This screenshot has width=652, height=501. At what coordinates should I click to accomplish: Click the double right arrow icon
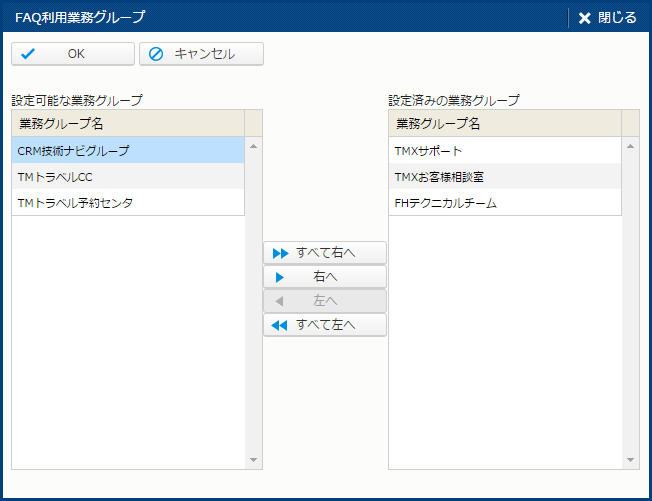280,253
